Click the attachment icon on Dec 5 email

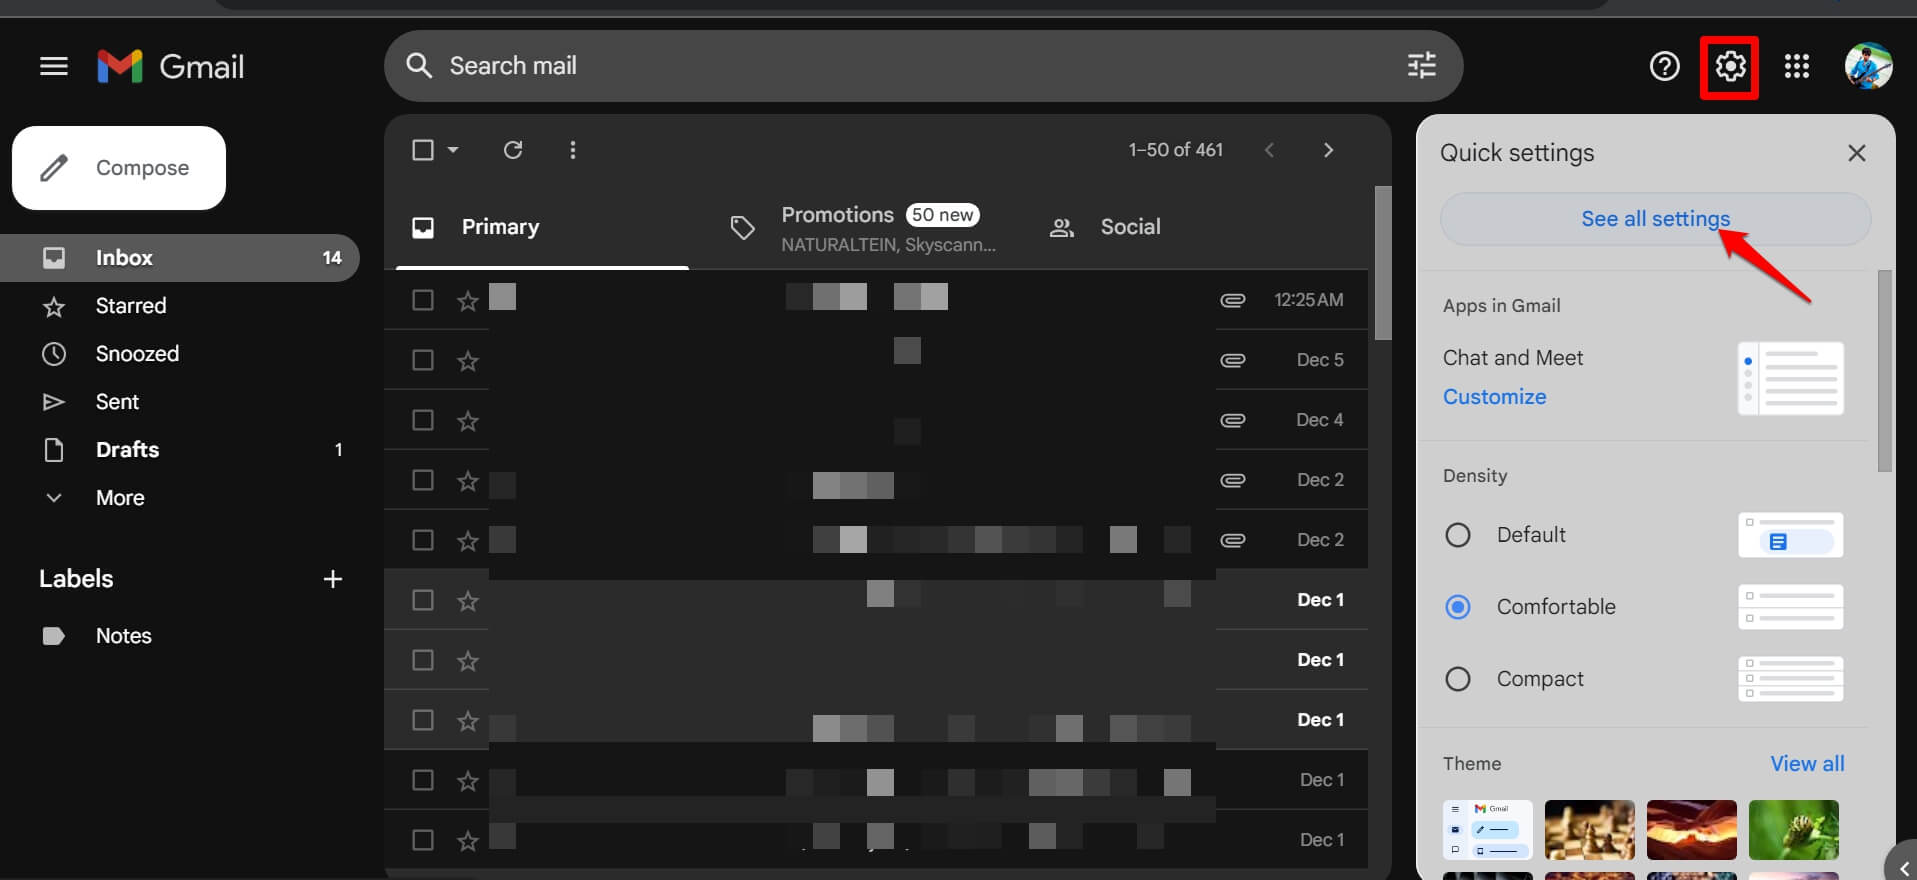1233,360
